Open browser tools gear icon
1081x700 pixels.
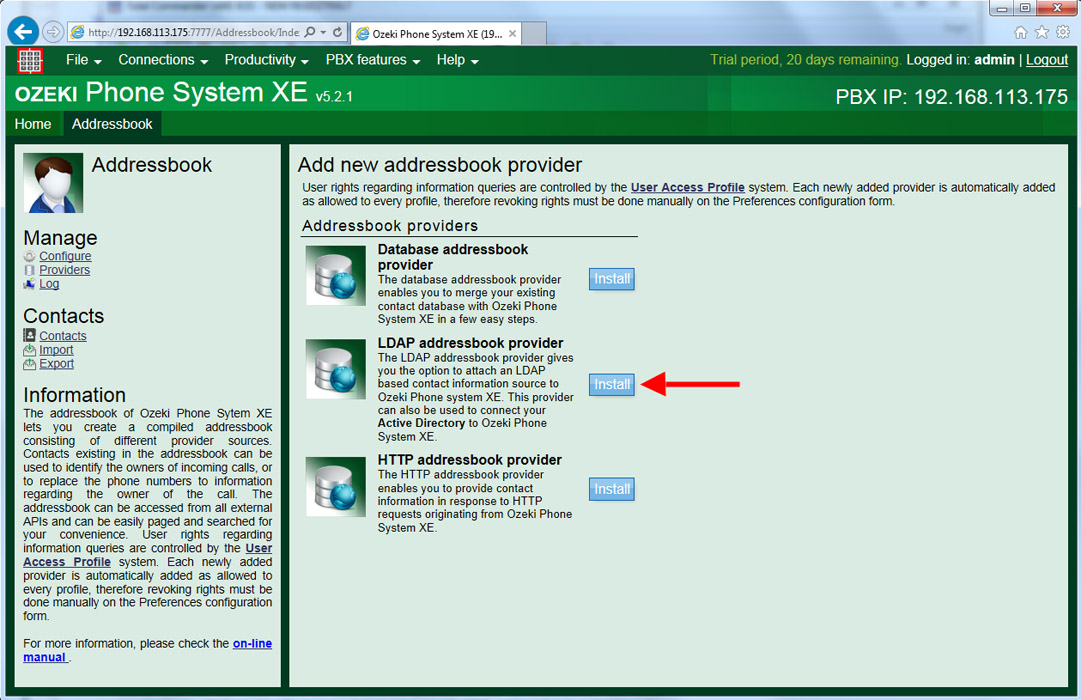pos(1063,32)
